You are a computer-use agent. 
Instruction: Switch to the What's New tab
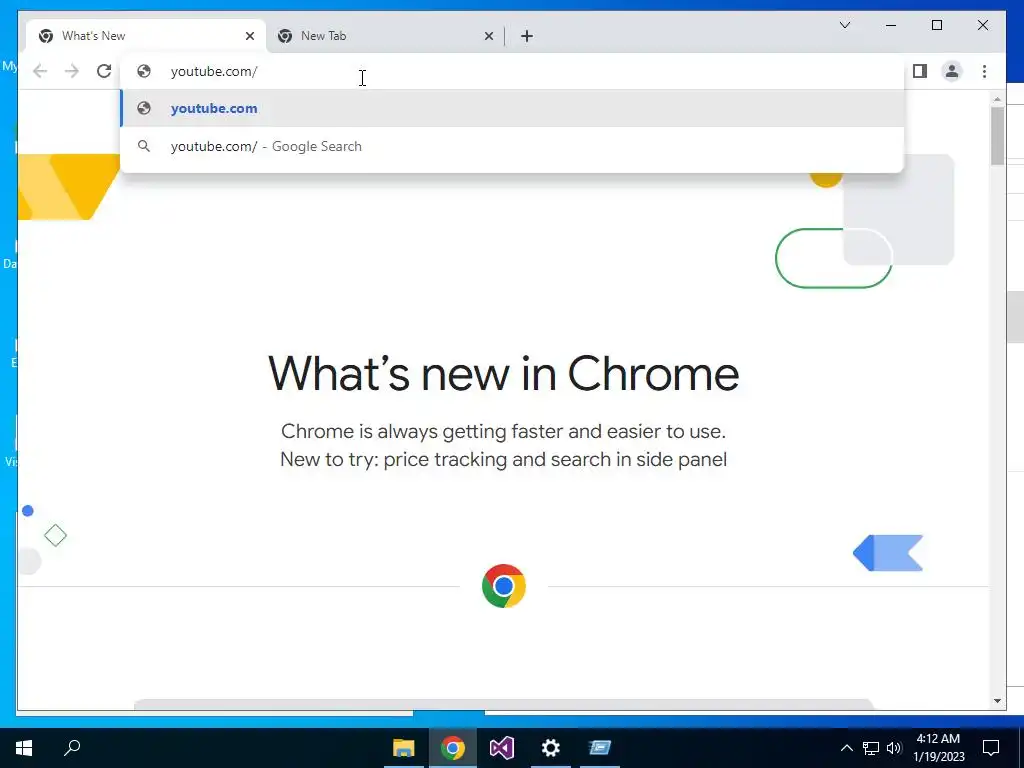pos(145,36)
